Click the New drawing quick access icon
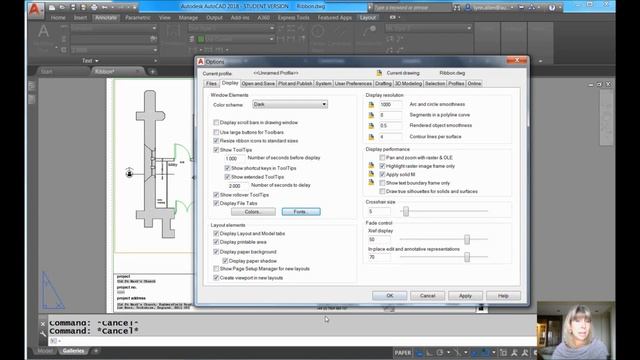Image resolution: width=640 pixels, height=360 pixels. click(x=52, y=7)
